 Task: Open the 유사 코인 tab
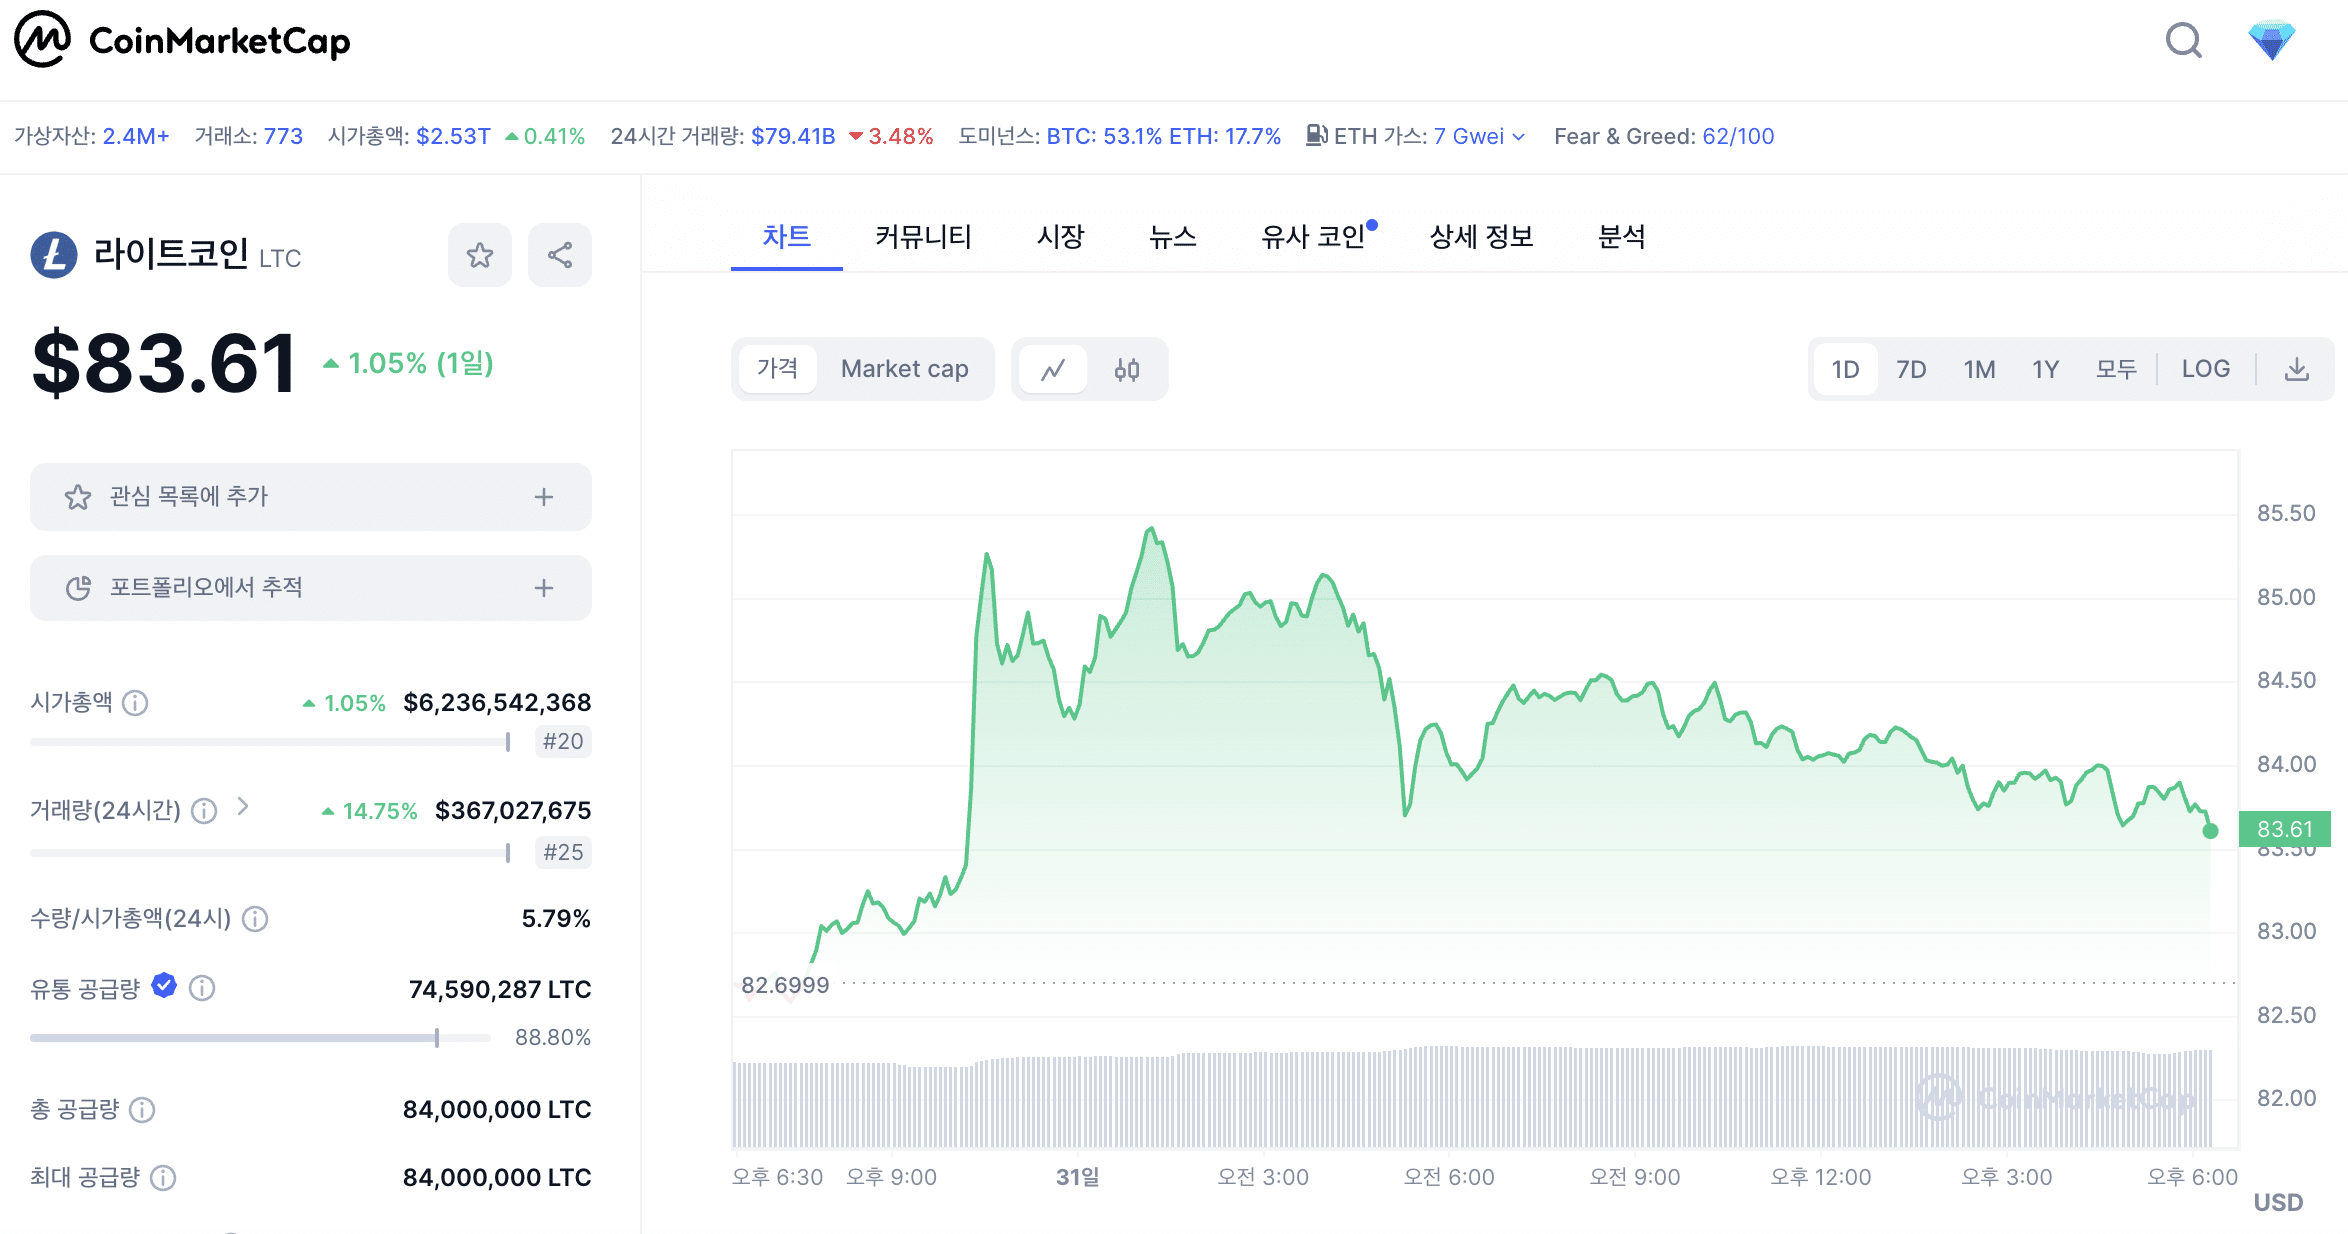1313,237
